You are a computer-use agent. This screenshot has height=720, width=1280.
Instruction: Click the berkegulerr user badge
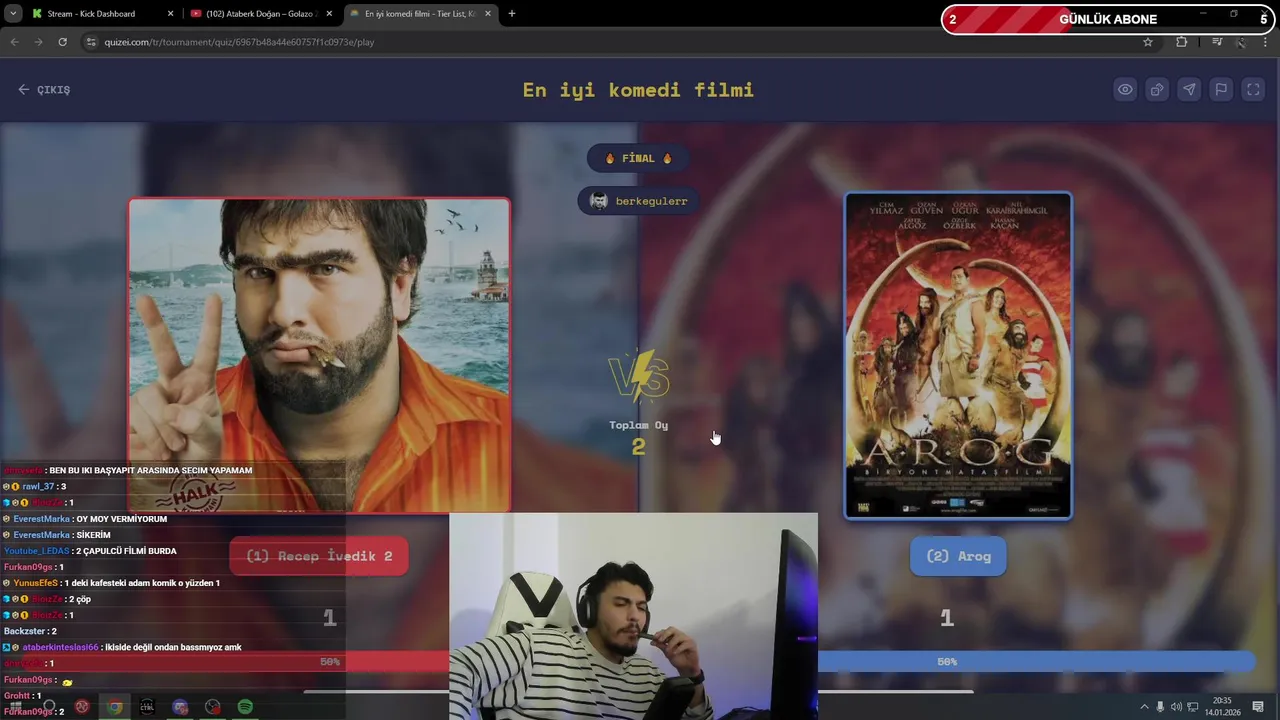click(639, 201)
